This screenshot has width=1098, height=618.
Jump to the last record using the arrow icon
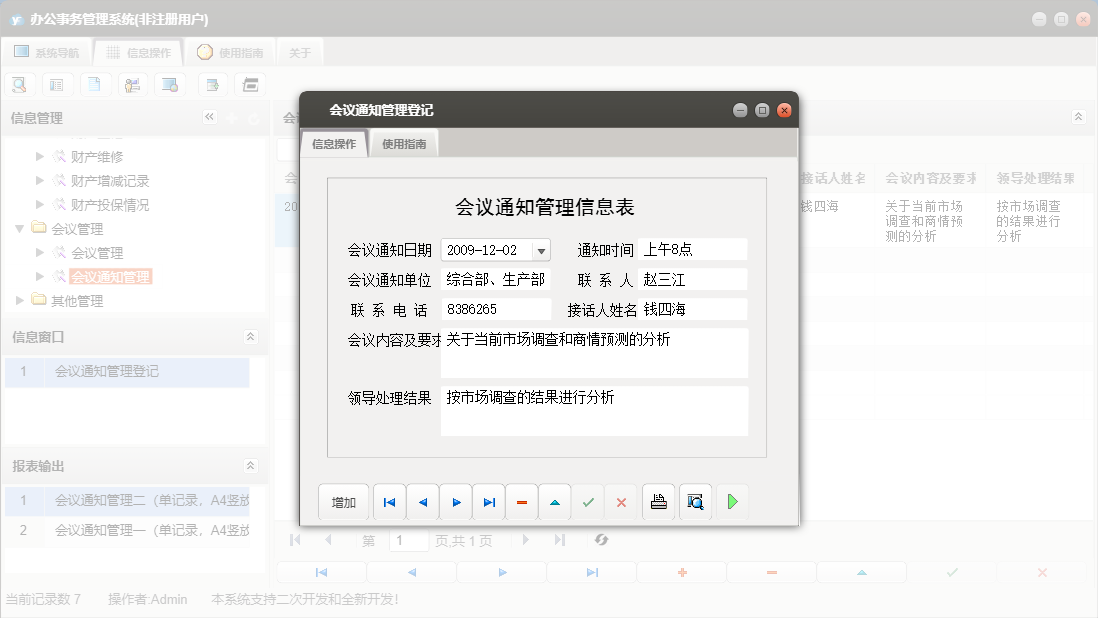click(x=488, y=502)
